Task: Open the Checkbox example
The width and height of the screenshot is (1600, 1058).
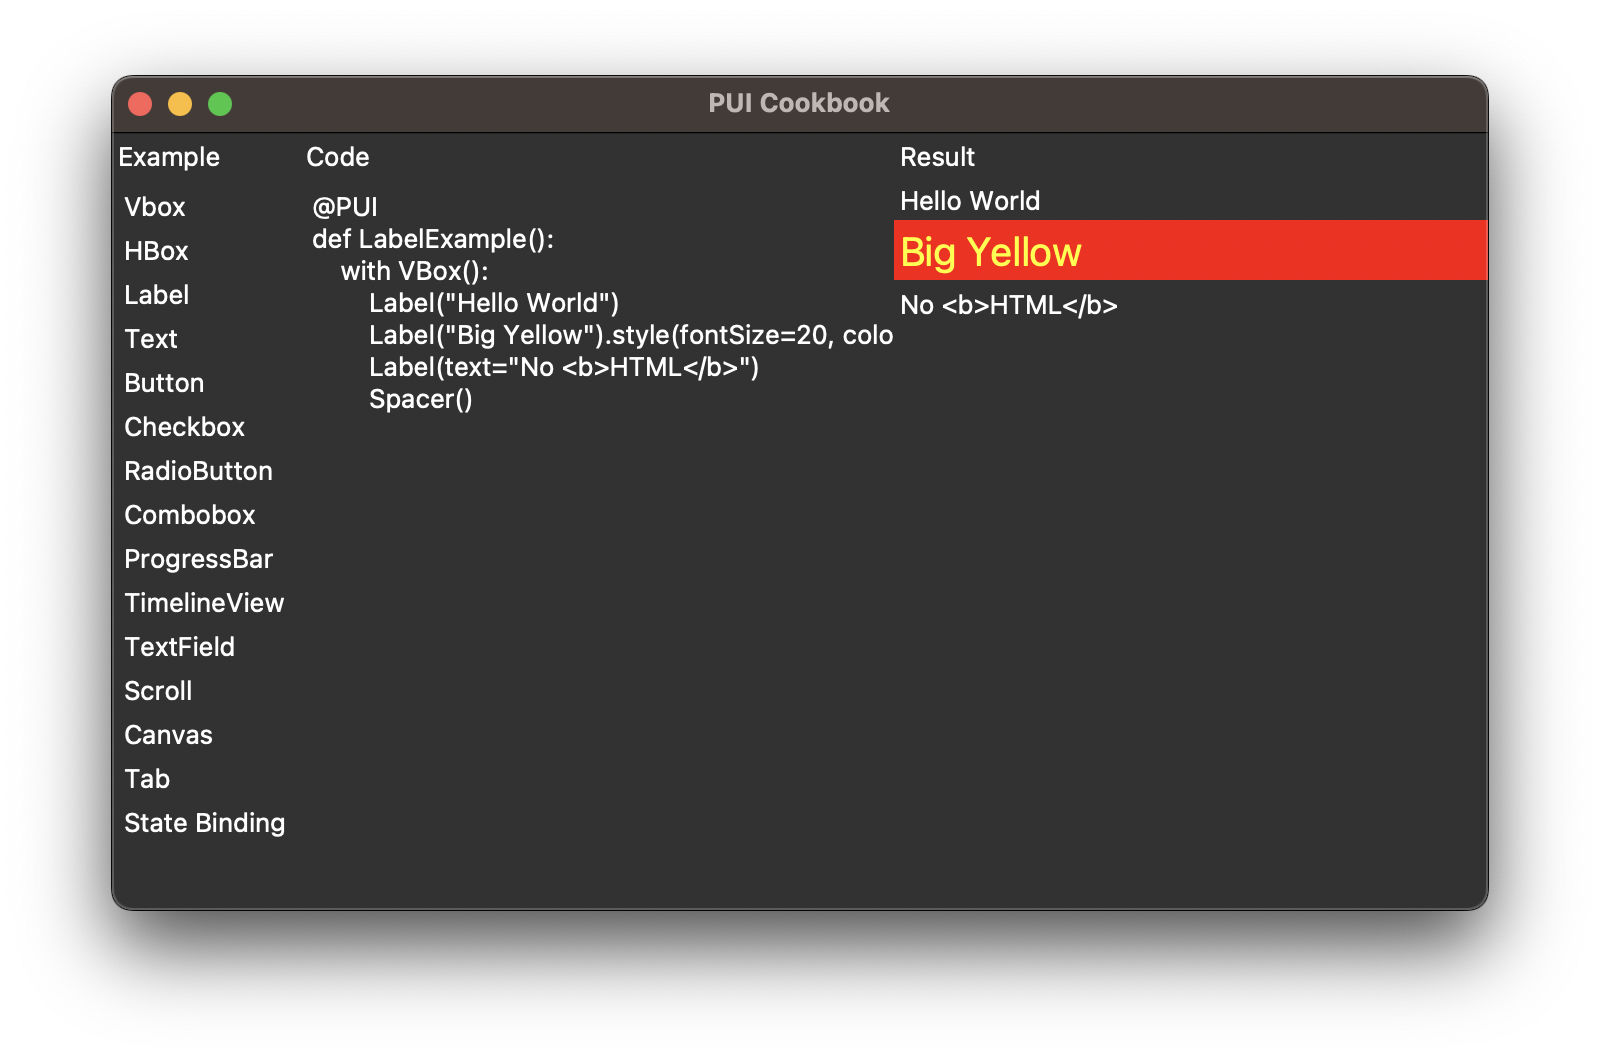Action: [184, 427]
